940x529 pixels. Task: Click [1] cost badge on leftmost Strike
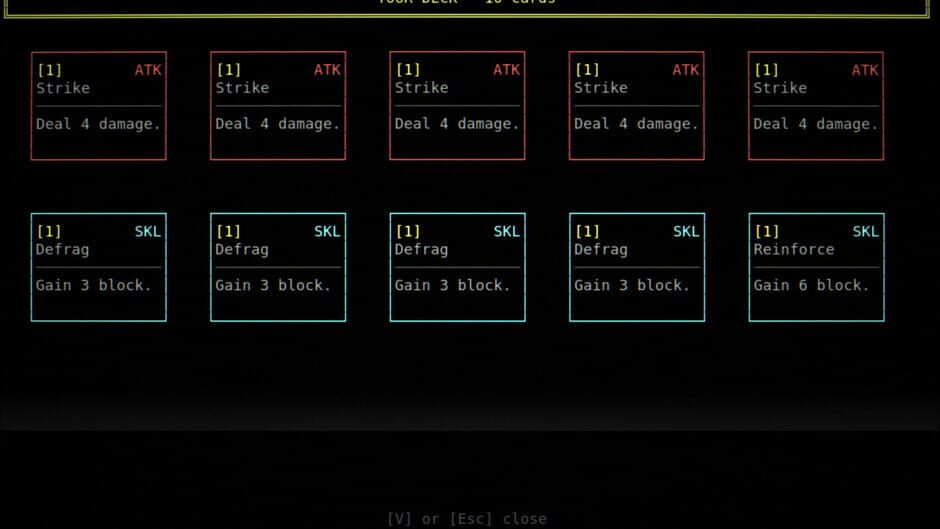pyautogui.click(x=49, y=70)
